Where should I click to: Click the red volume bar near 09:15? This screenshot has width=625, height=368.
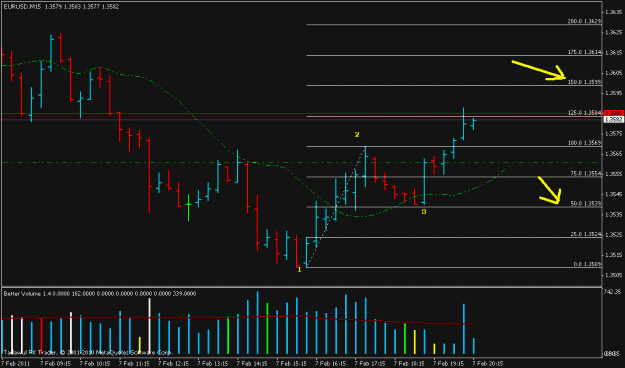41,336
